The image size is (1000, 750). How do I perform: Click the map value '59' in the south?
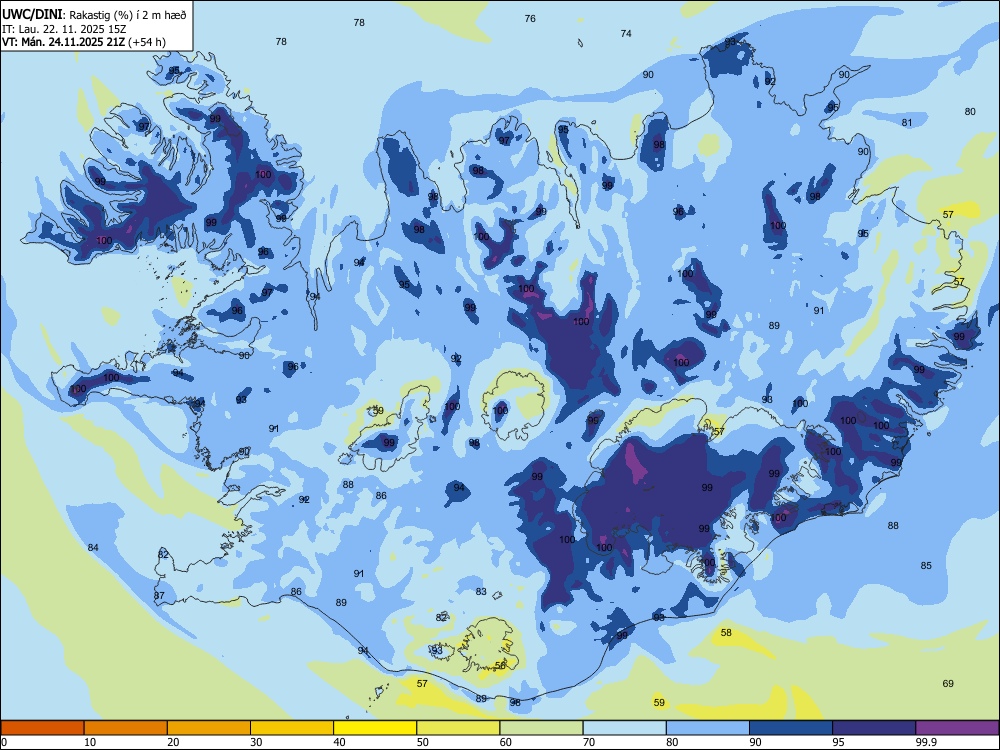click(x=659, y=702)
